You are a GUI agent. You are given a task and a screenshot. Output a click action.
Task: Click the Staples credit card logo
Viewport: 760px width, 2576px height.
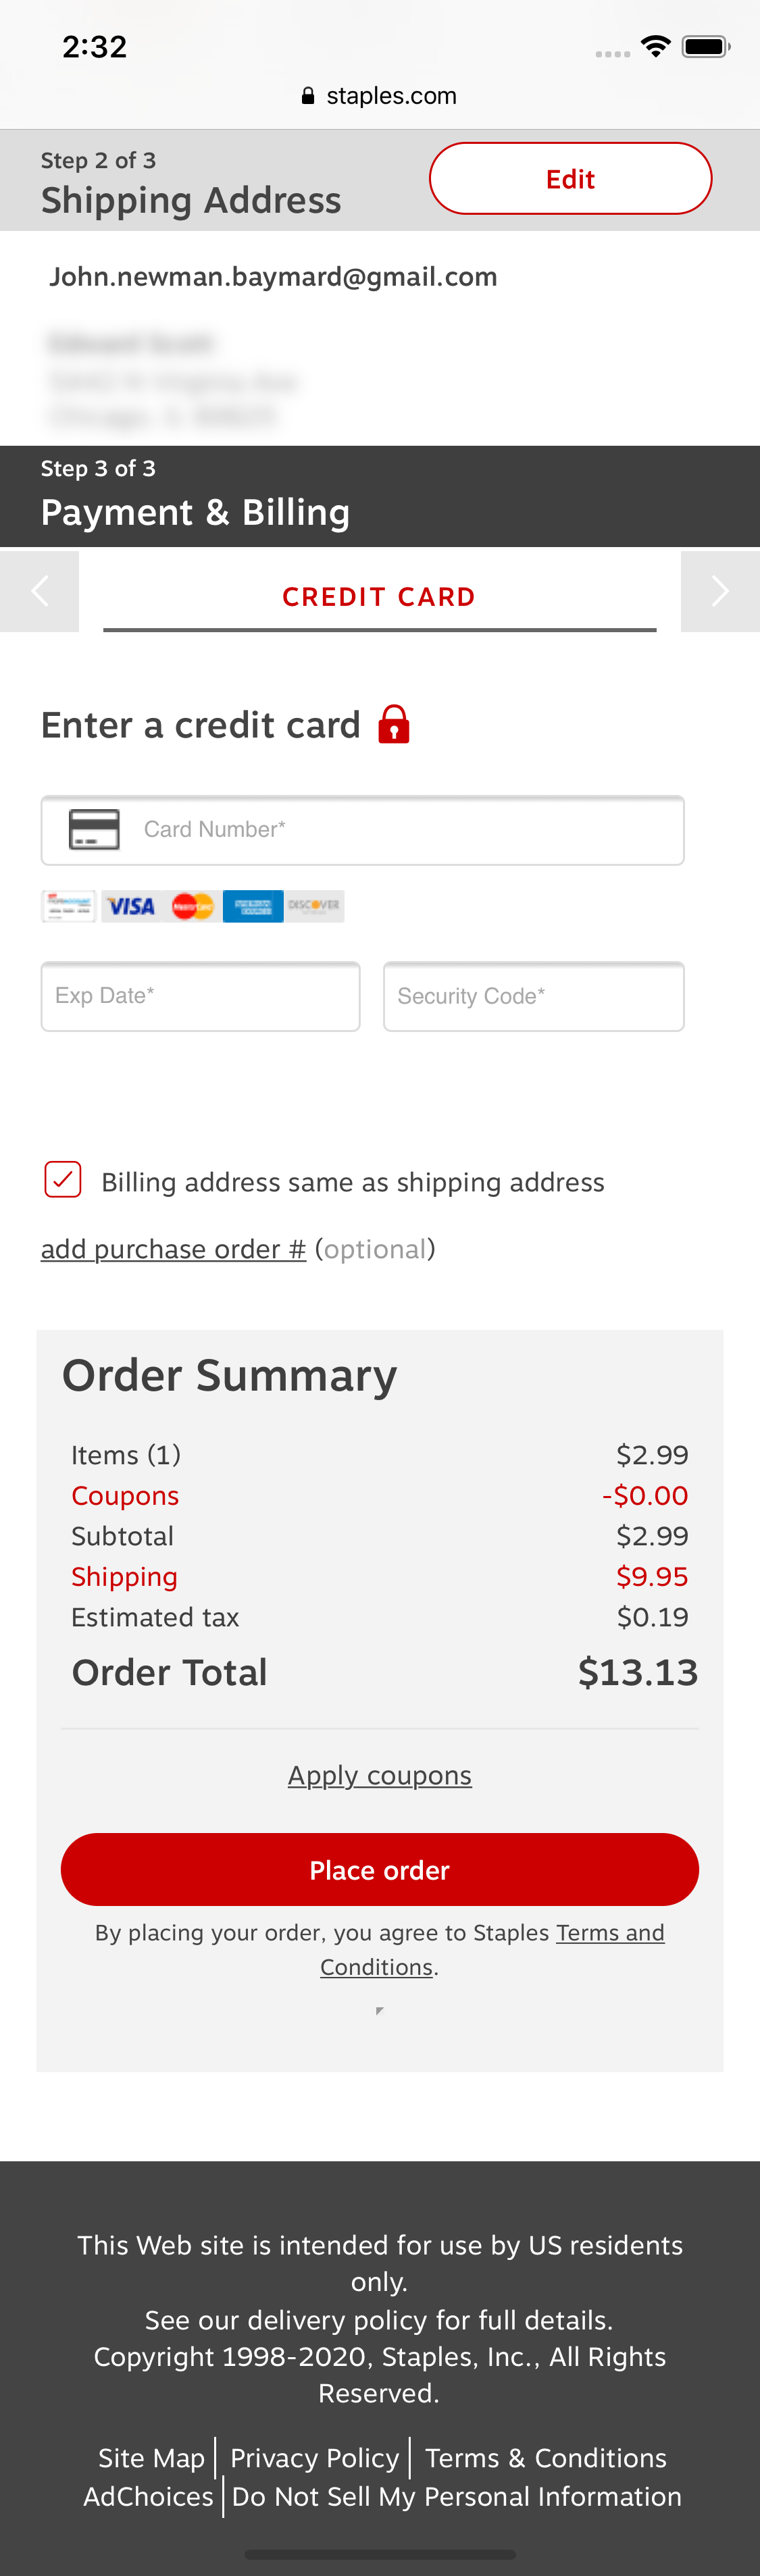tap(68, 905)
